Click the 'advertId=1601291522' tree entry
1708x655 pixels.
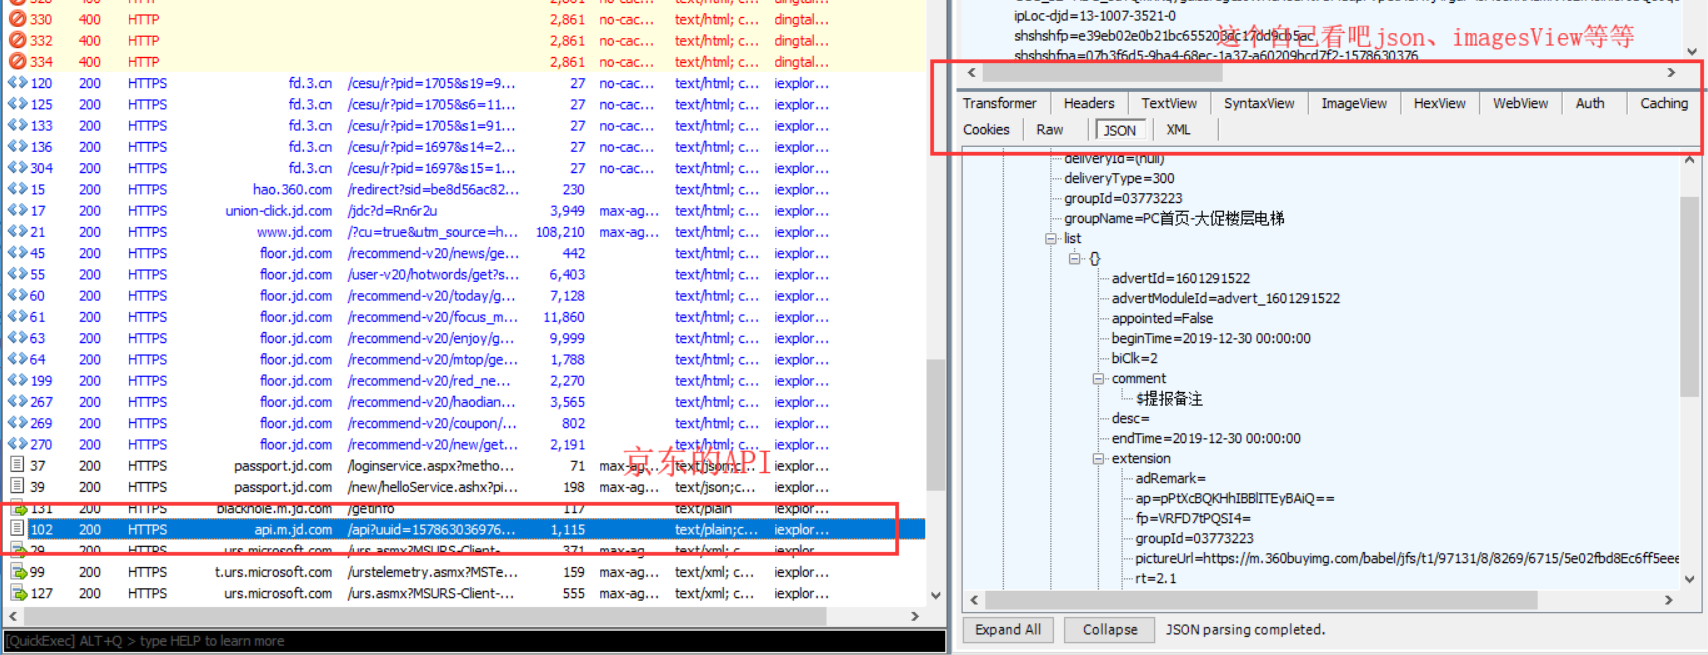(1180, 278)
